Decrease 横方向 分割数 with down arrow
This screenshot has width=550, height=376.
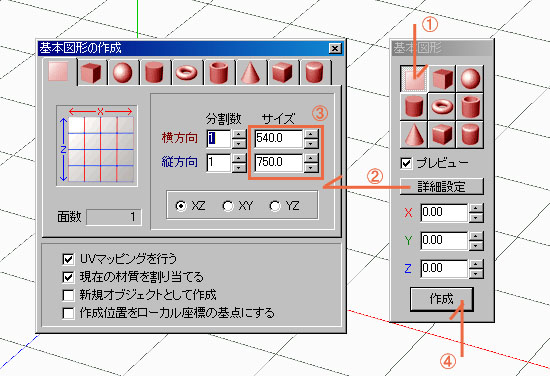click(239, 143)
